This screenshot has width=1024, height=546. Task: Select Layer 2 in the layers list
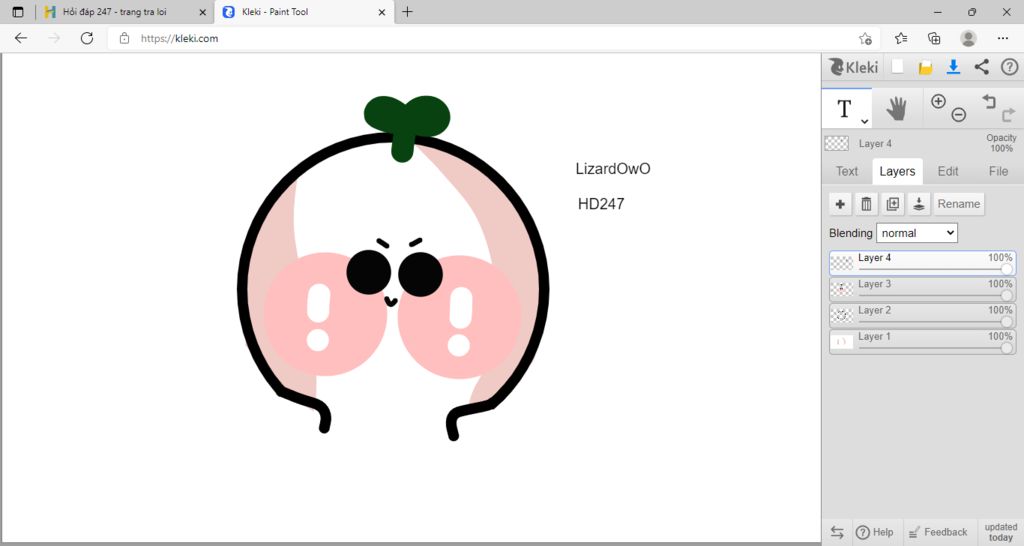(x=922, y=315)
